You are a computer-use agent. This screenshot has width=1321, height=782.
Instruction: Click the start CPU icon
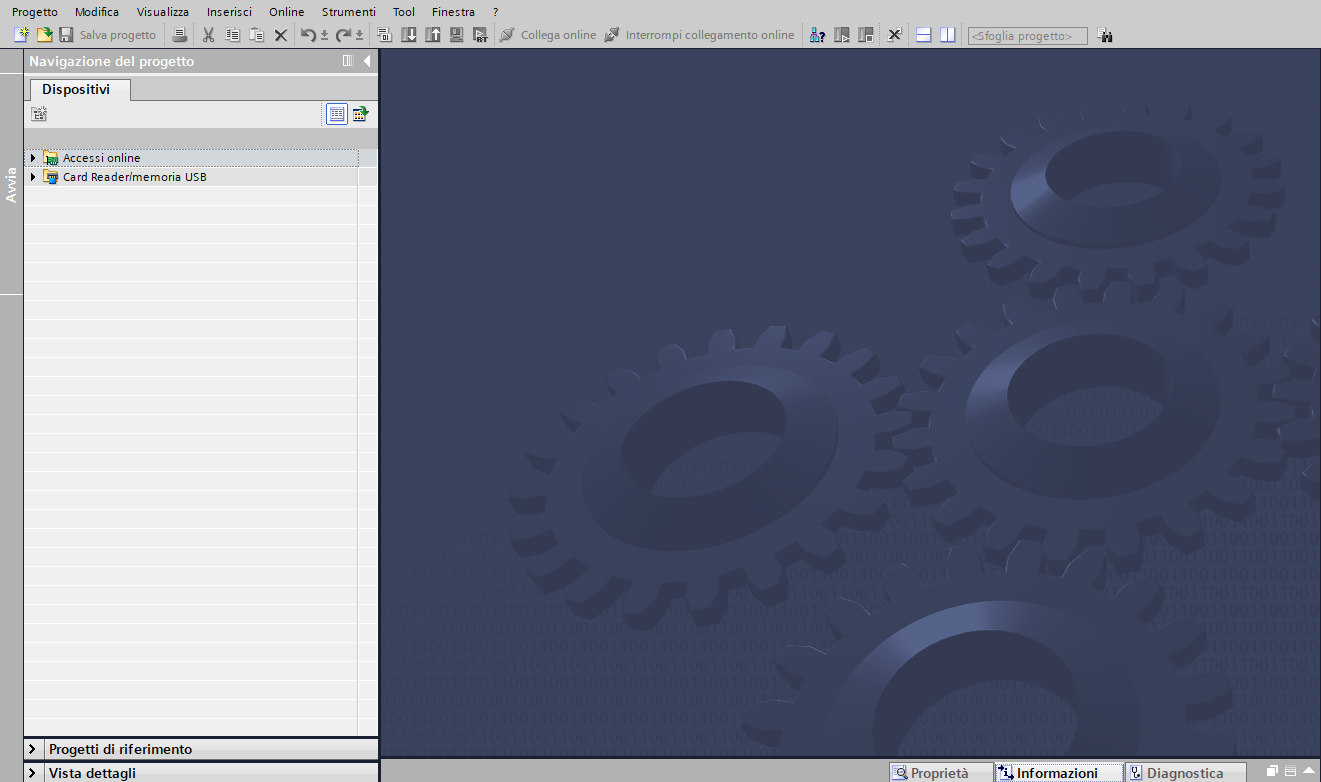tap(841, 35)
